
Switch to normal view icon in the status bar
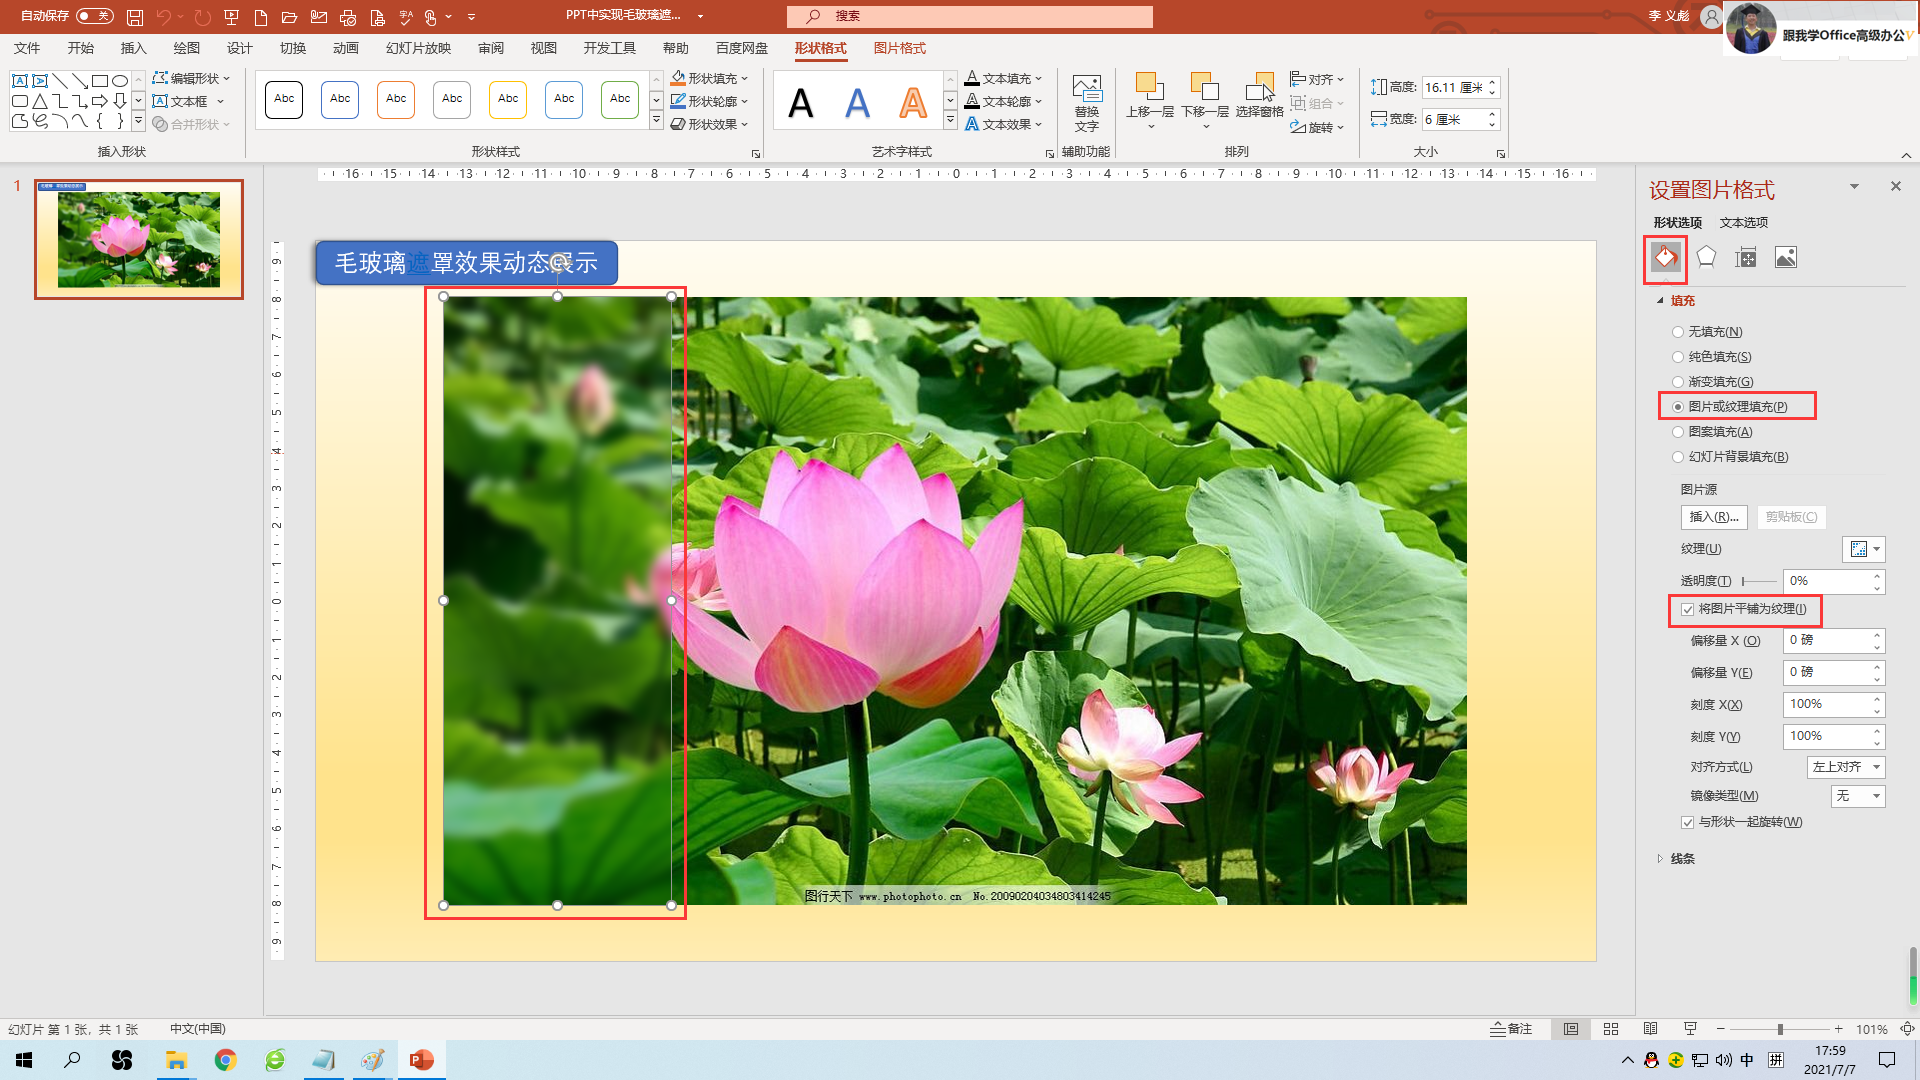tap(1571, 1029)
